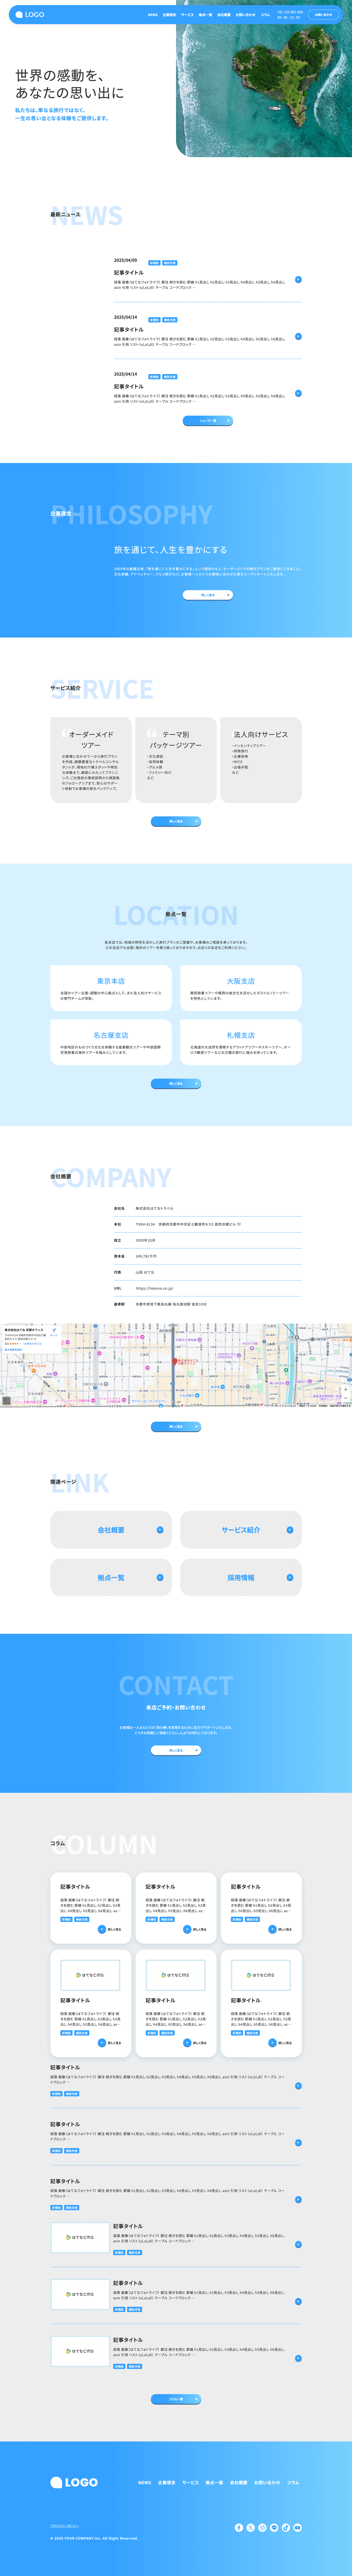Open 企業理念 in the header navigation
Viewport: 352px width, 2576px height.
pyautogui.click(x=169, y=15)
